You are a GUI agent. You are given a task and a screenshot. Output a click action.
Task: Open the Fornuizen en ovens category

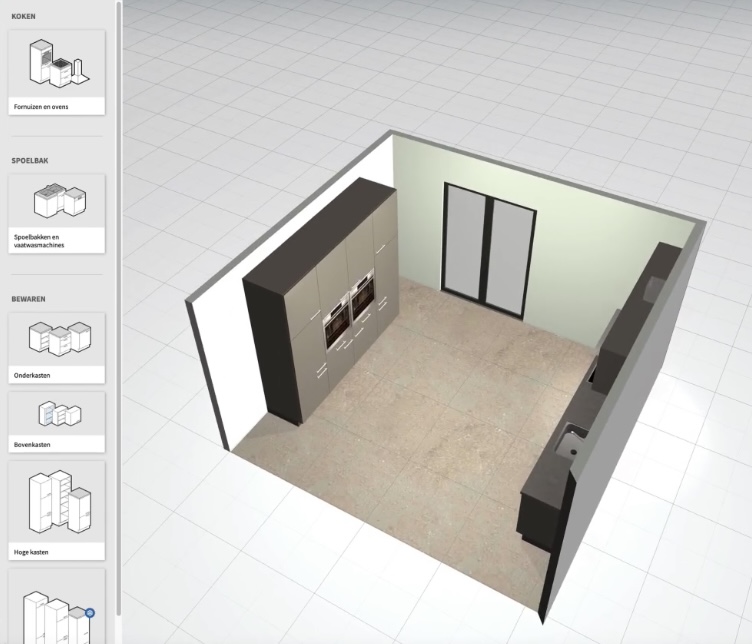pyautogui.click(x=57, y=71)
